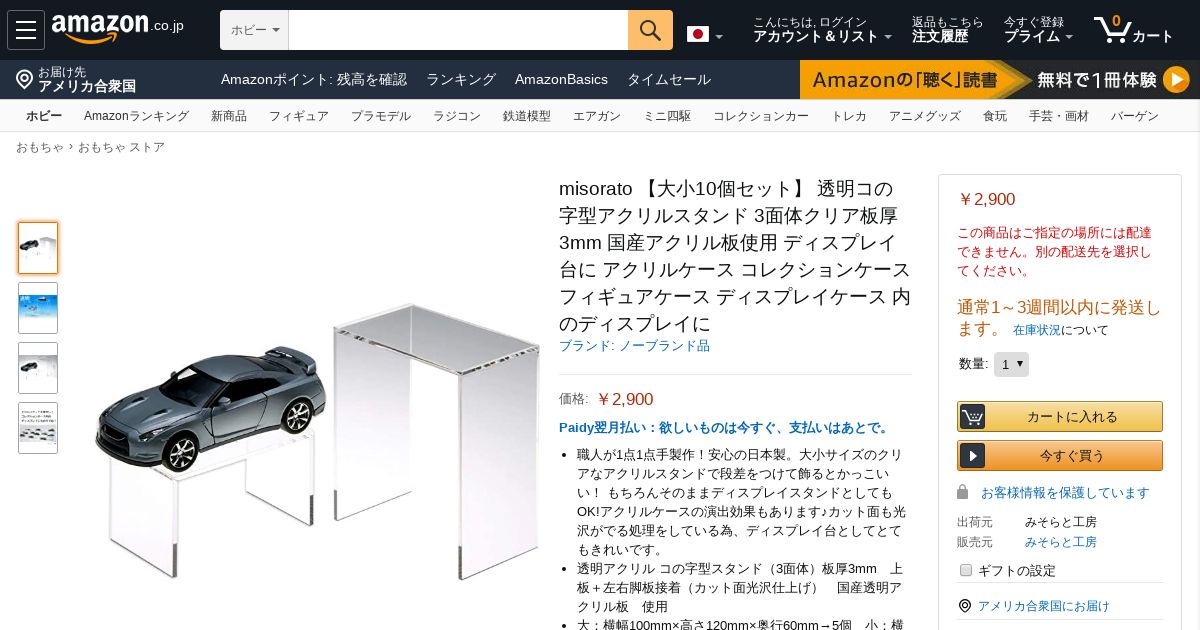The width and height of the screenshot is (1200, 630).
Task: Click the orange search magnifier button
Action: [x=650, y=30]
